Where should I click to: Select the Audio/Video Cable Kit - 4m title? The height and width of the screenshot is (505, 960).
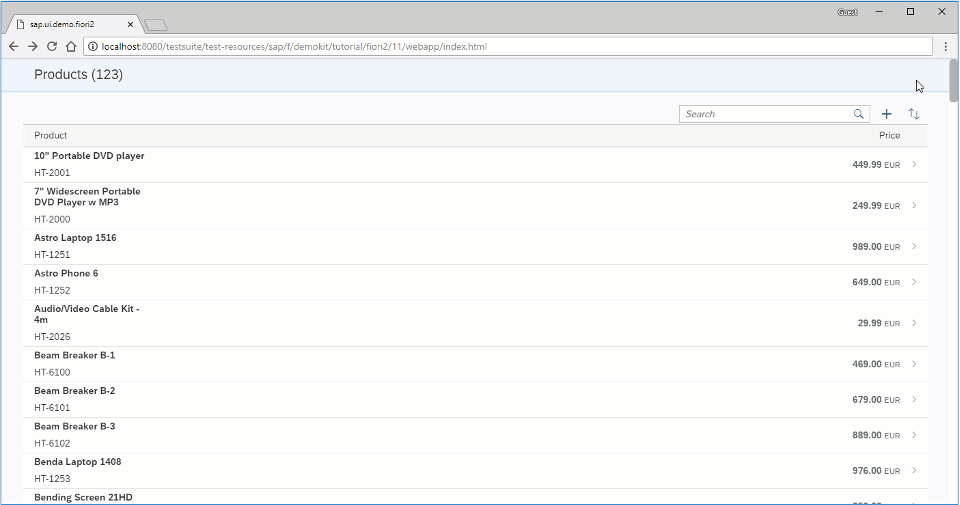[x=87, y=314]
